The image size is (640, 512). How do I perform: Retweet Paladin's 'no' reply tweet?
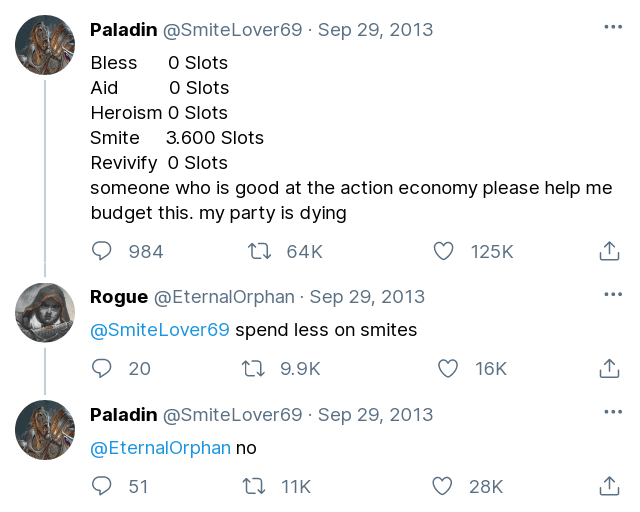(x=254, y=486)
